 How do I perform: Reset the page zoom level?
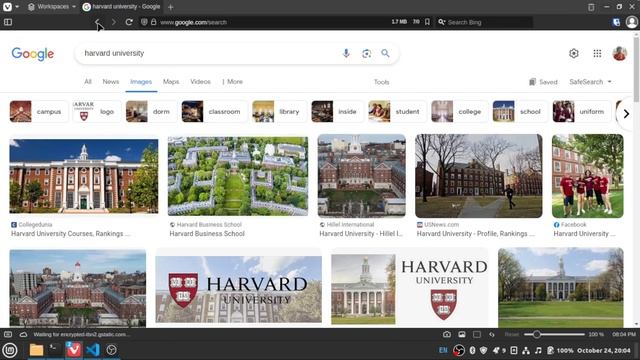[511, 334]
